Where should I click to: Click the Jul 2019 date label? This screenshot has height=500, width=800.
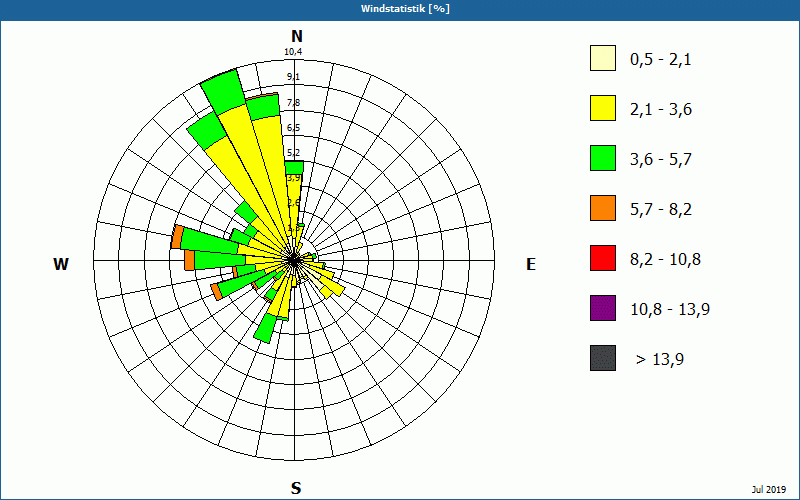769,489
